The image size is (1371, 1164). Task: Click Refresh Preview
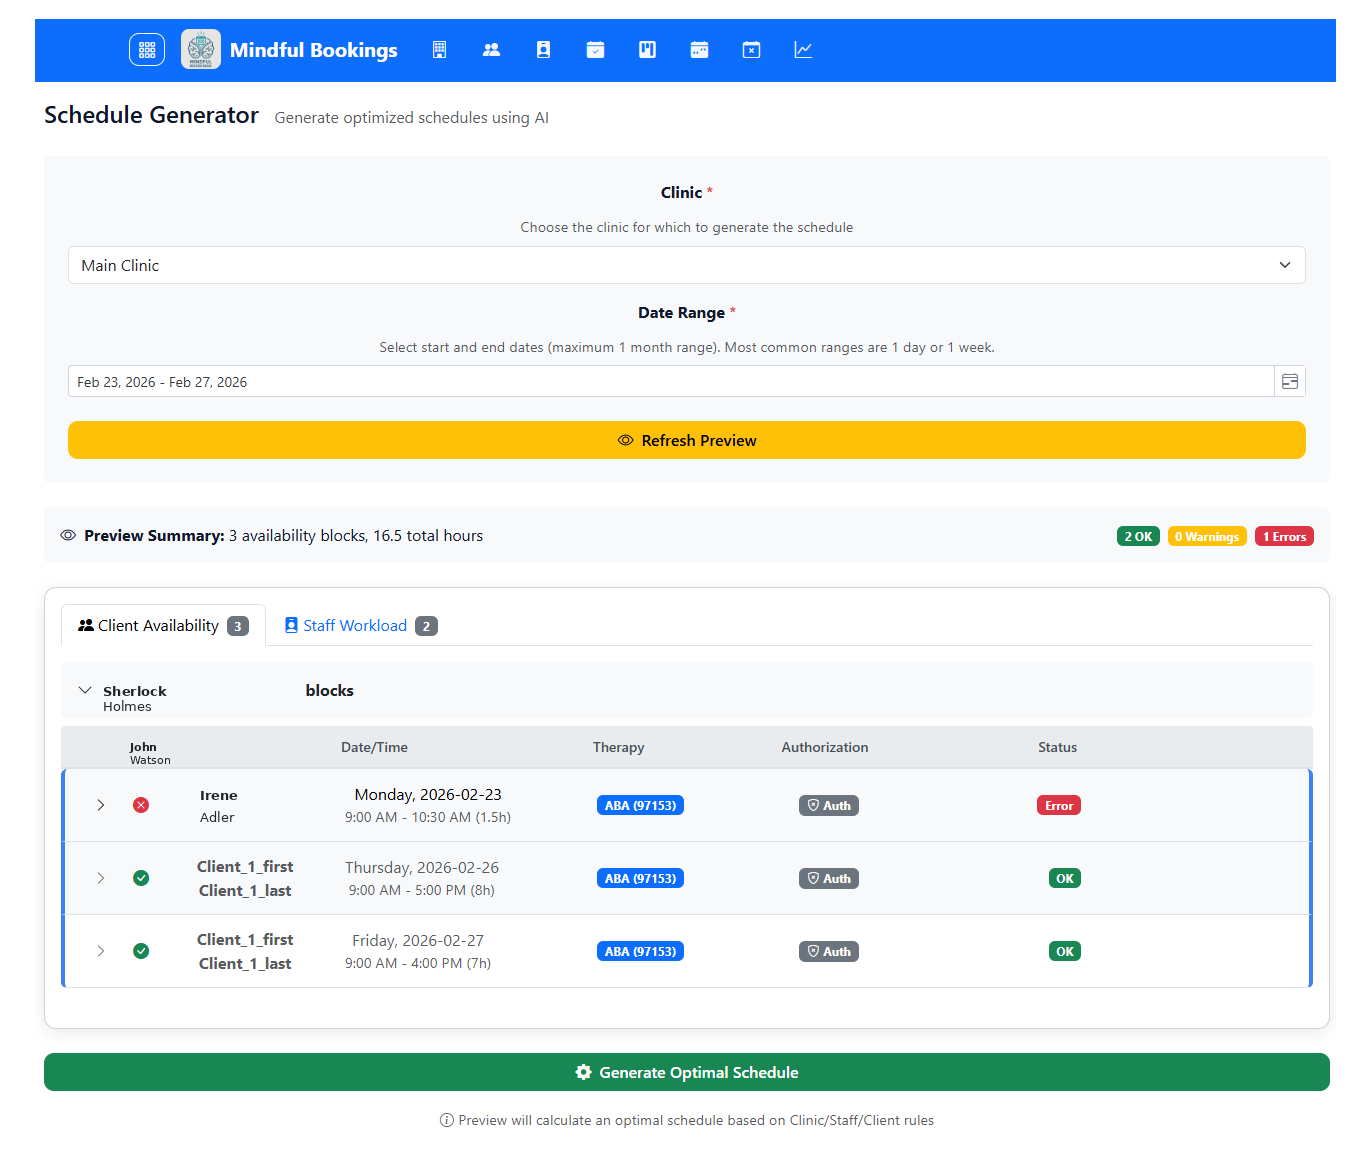click(x=686, y=440)
